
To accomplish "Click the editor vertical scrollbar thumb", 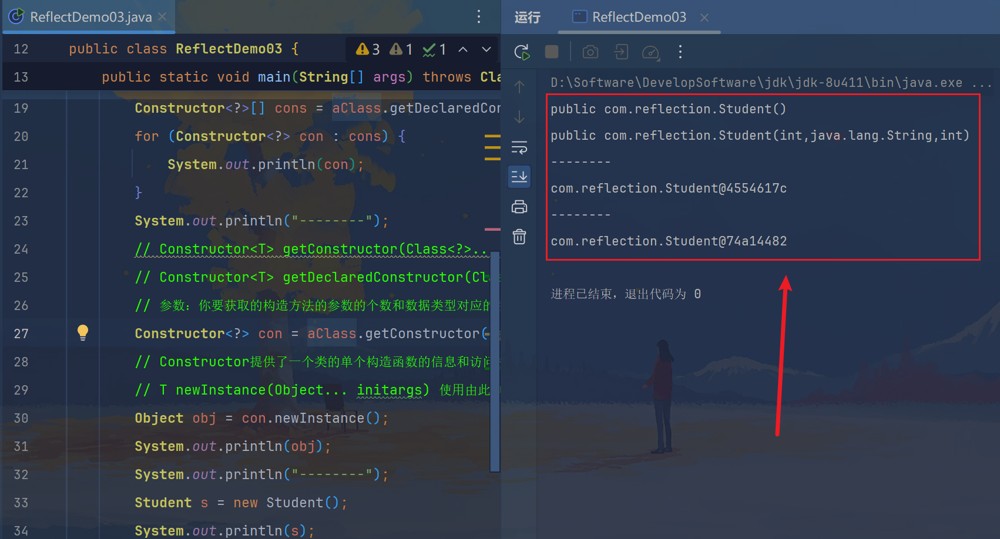I will pyautogui.click(x=494, y=361).
